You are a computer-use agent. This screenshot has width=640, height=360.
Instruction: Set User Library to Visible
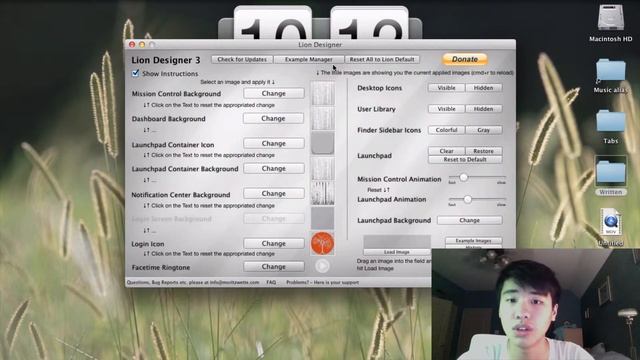pos(446,109)
